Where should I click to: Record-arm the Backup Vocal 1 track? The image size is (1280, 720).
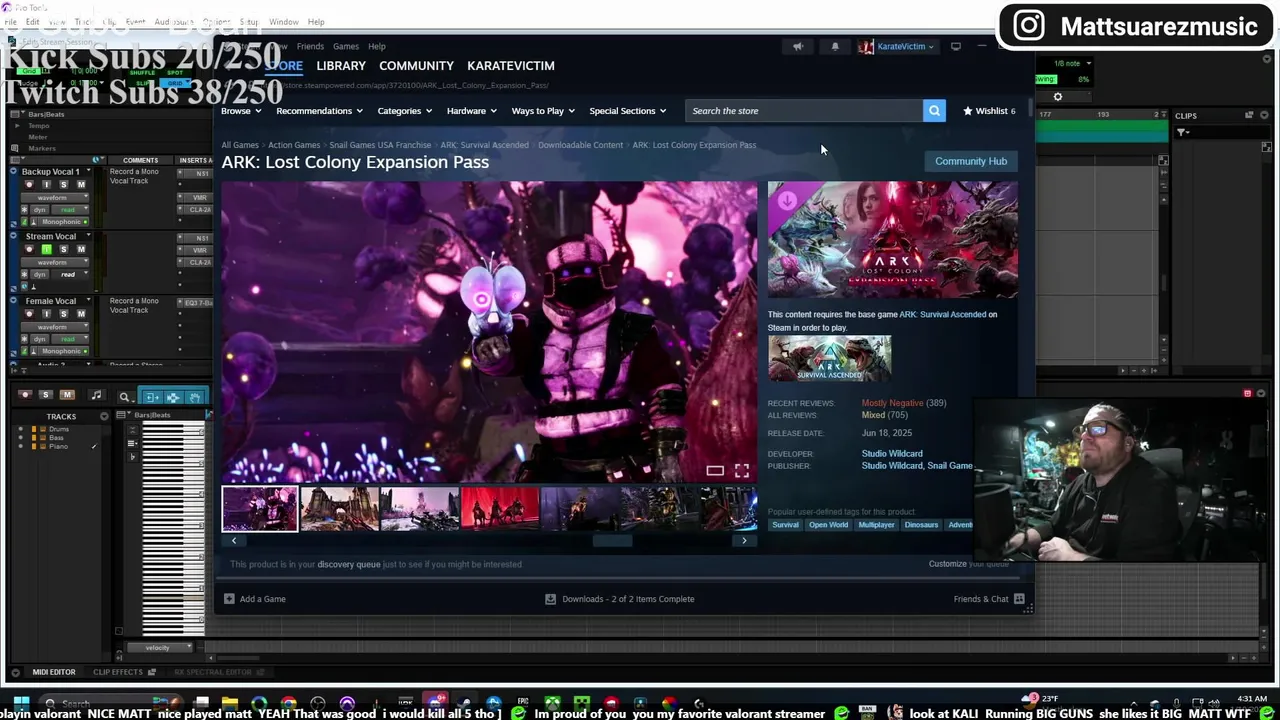click(29, 185)
